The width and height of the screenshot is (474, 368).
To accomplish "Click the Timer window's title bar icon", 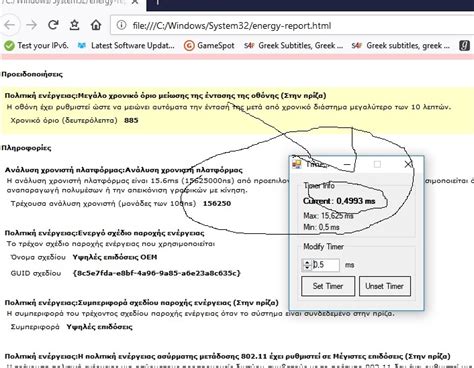I will pyautogui.click(x=297, y=164).
